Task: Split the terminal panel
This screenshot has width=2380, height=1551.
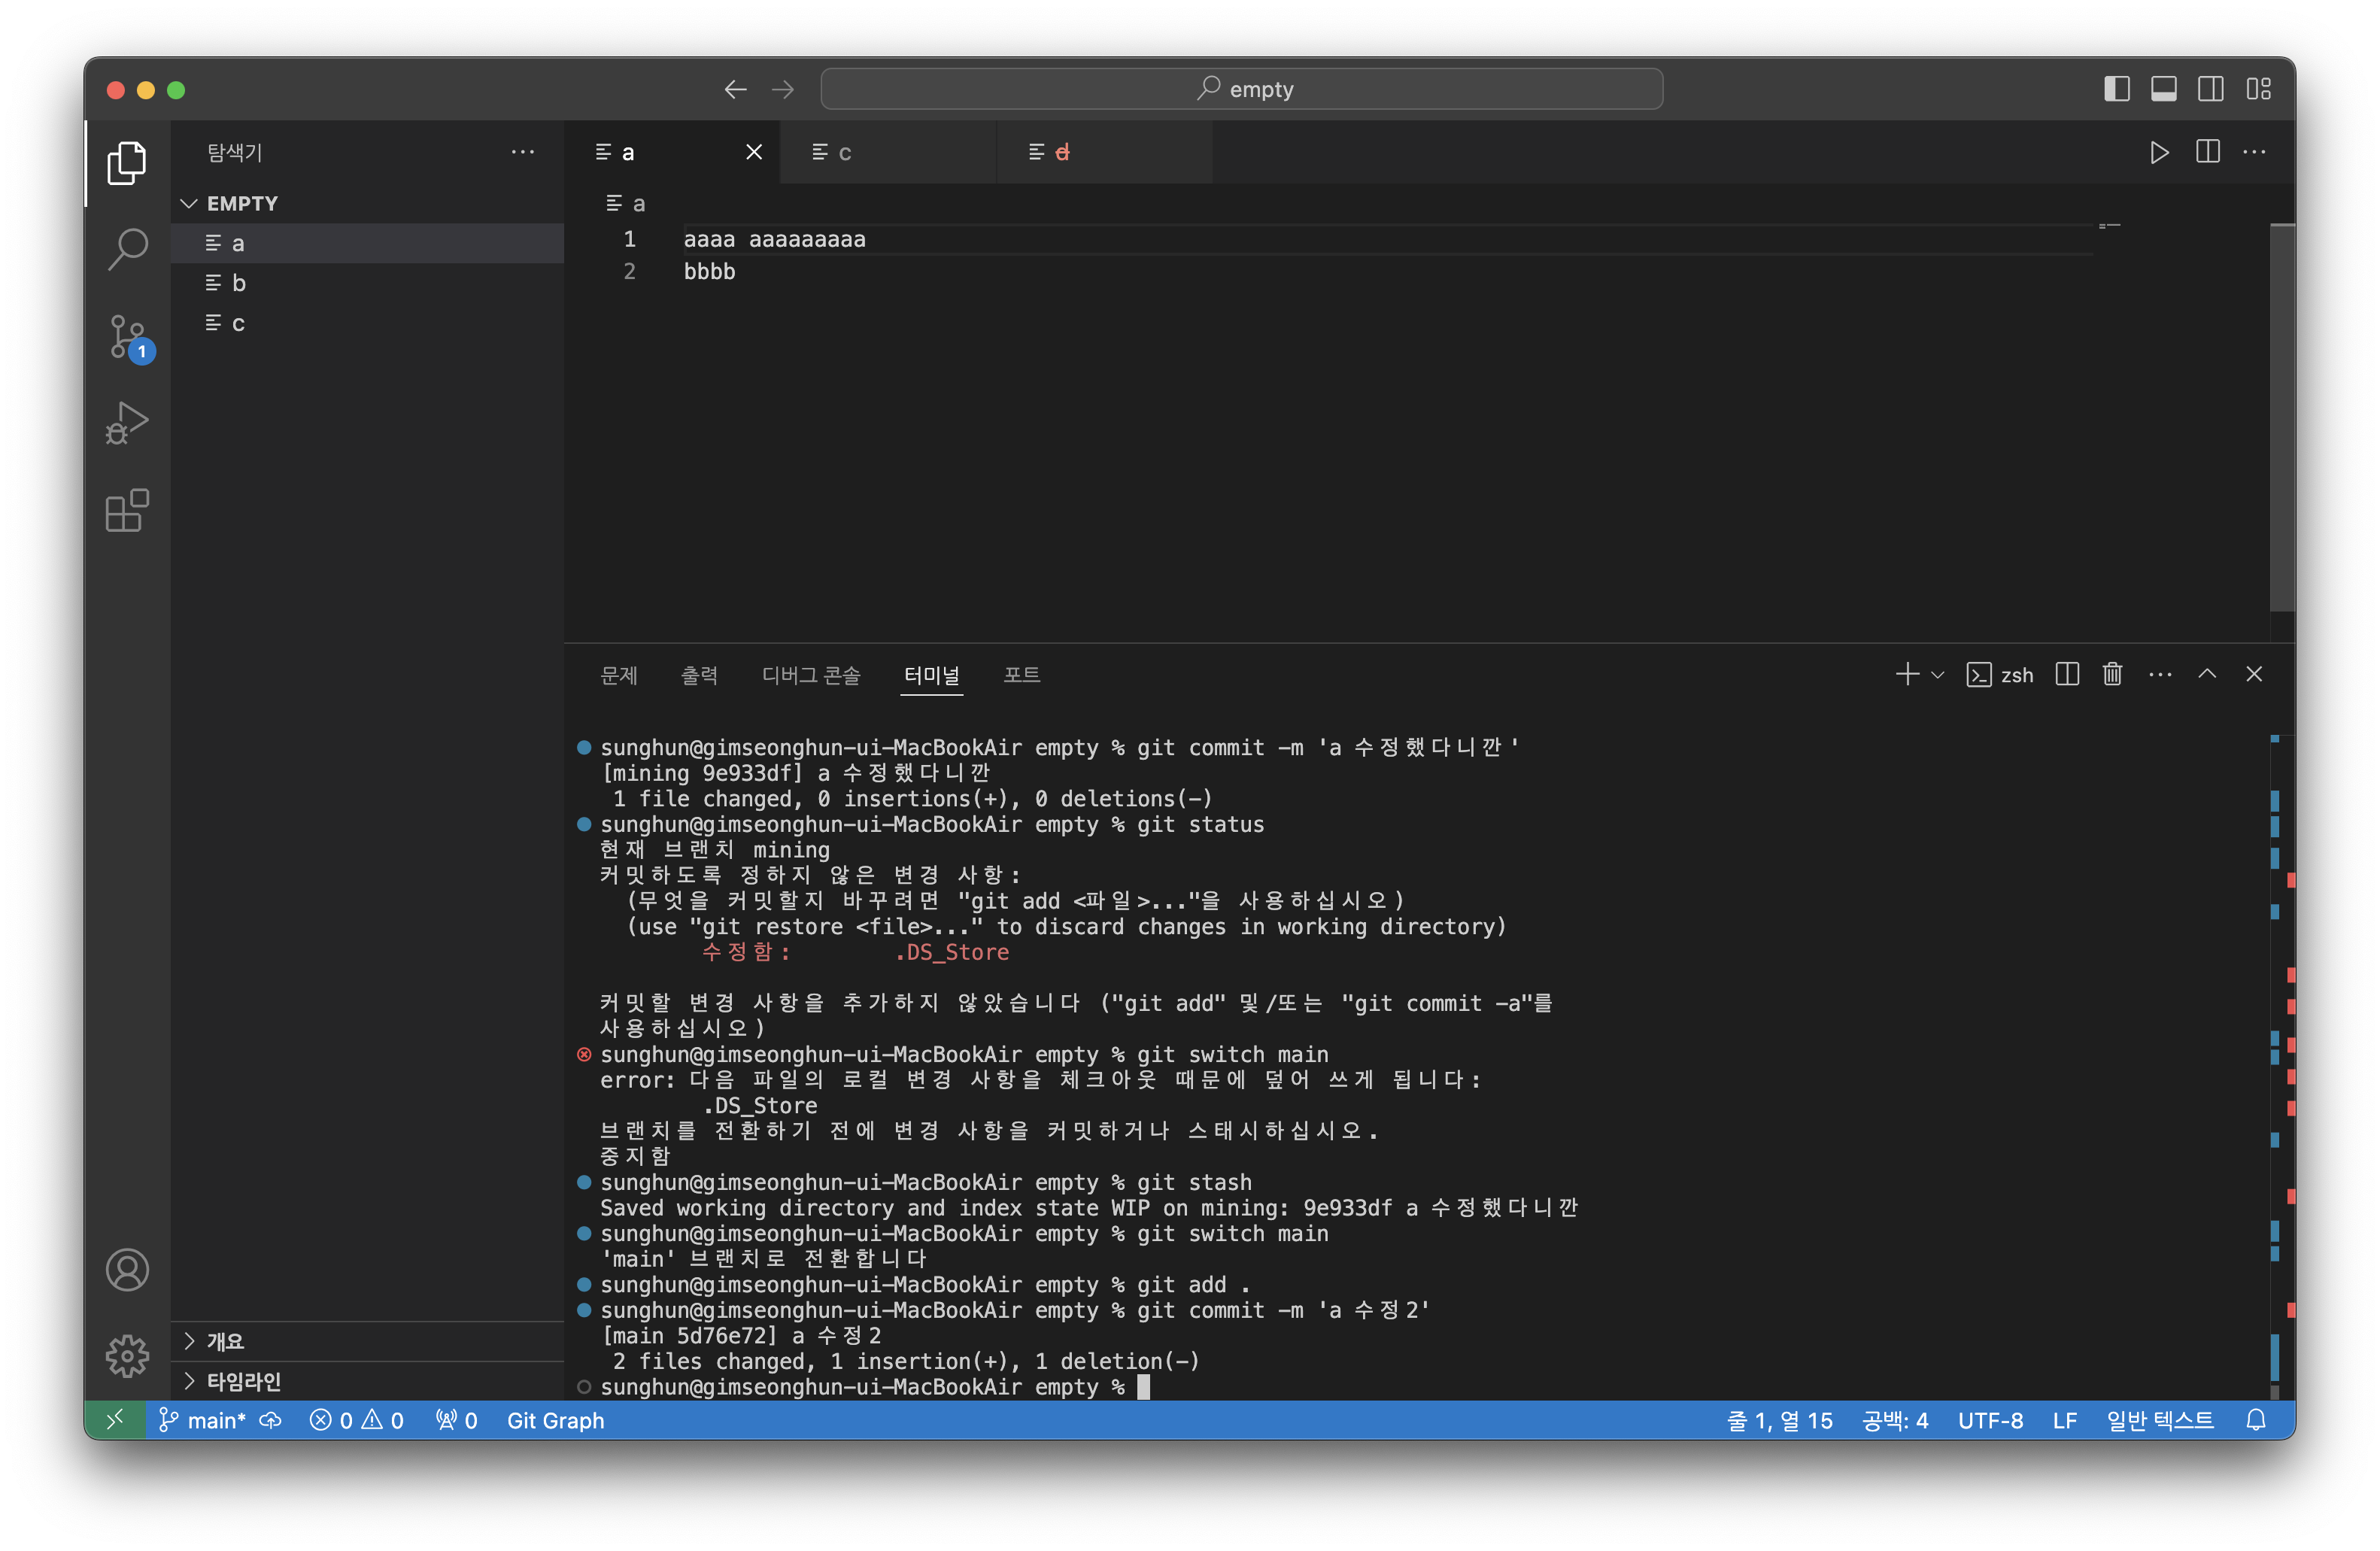Action: pos(2067,675)
